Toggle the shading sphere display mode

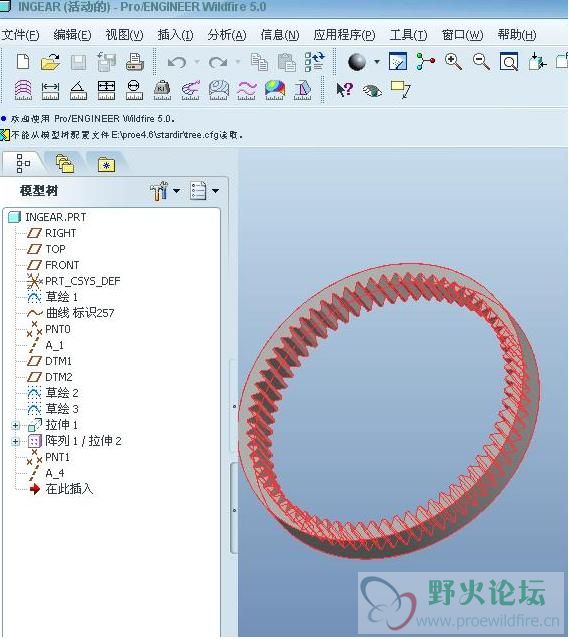[x=357, y=62]
